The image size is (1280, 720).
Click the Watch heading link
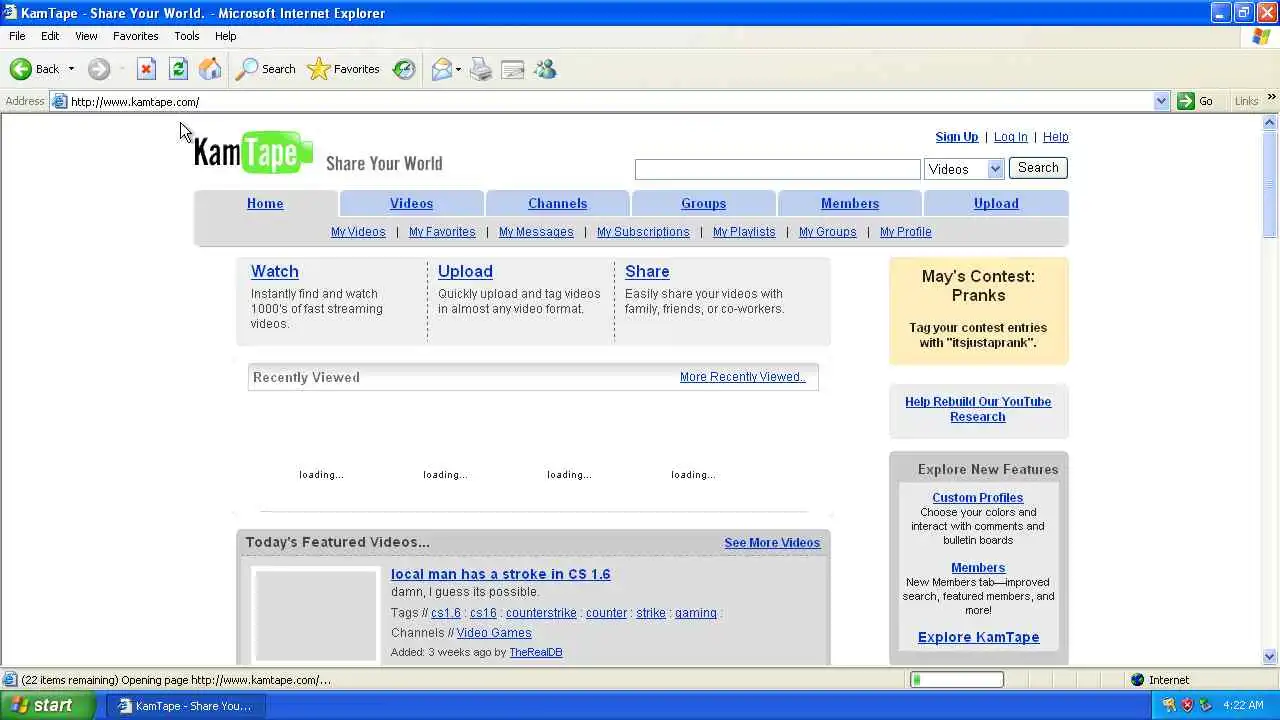(x=274, y=271)
